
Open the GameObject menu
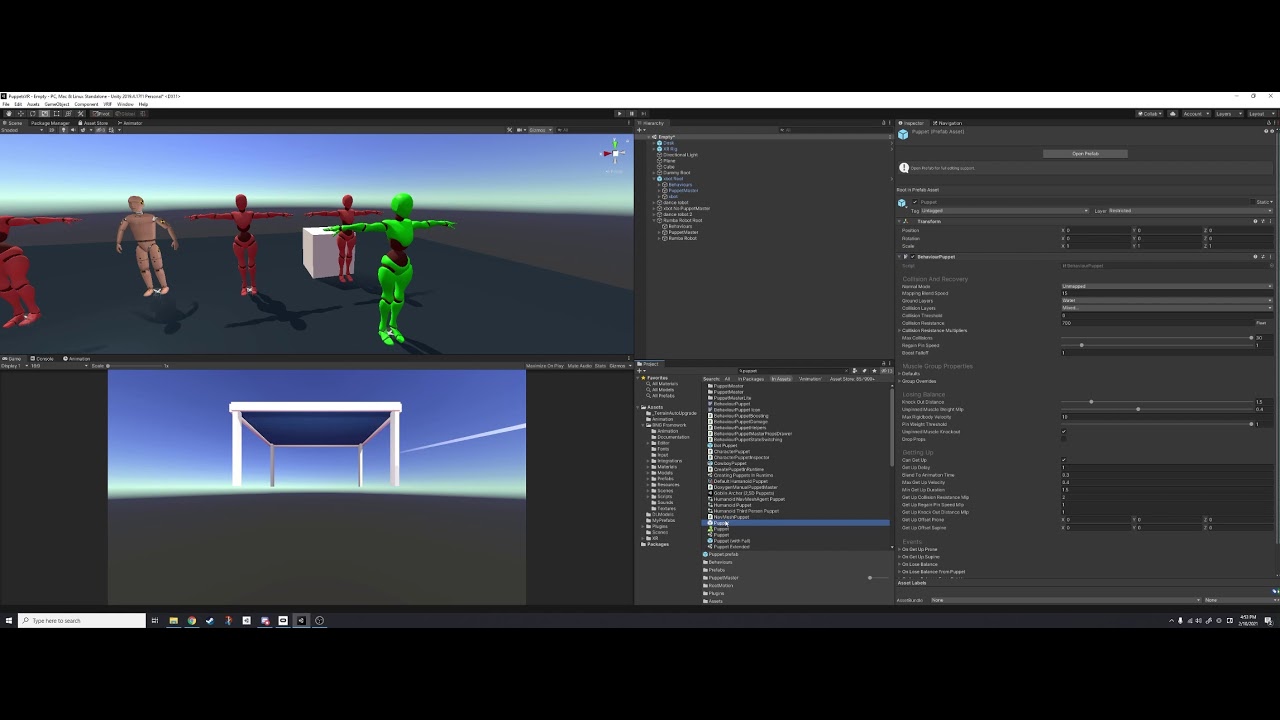(x=57, y=104)
